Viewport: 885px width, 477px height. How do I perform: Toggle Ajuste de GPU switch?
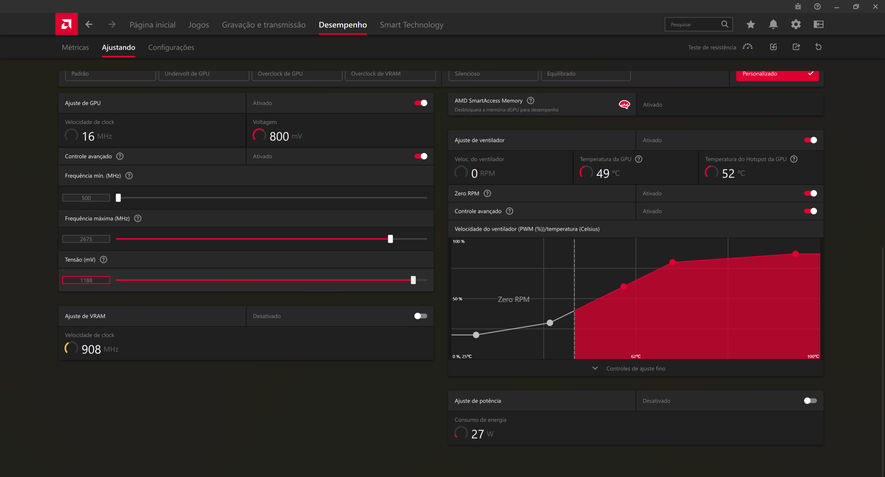pos(421,103)
